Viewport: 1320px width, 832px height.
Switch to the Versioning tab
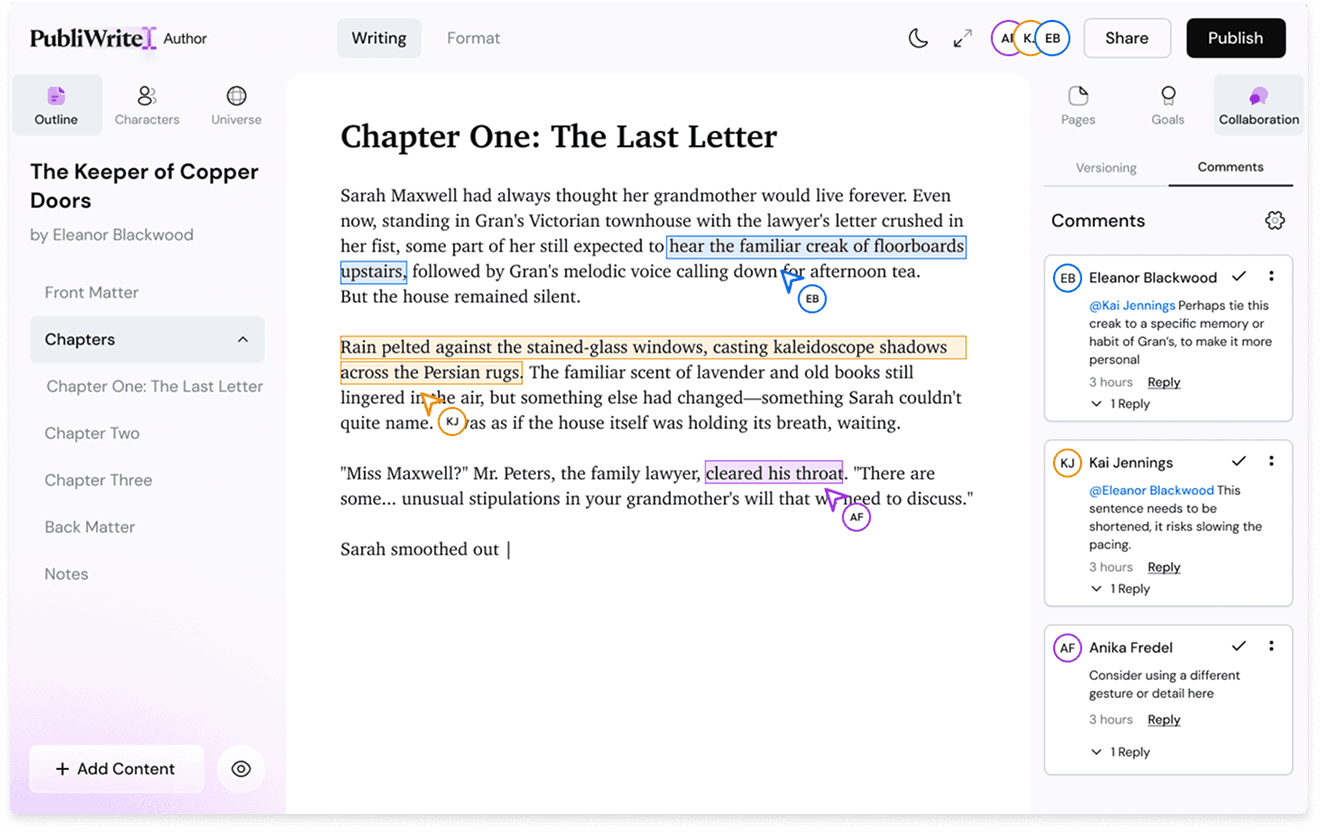tap(1106, 168)
